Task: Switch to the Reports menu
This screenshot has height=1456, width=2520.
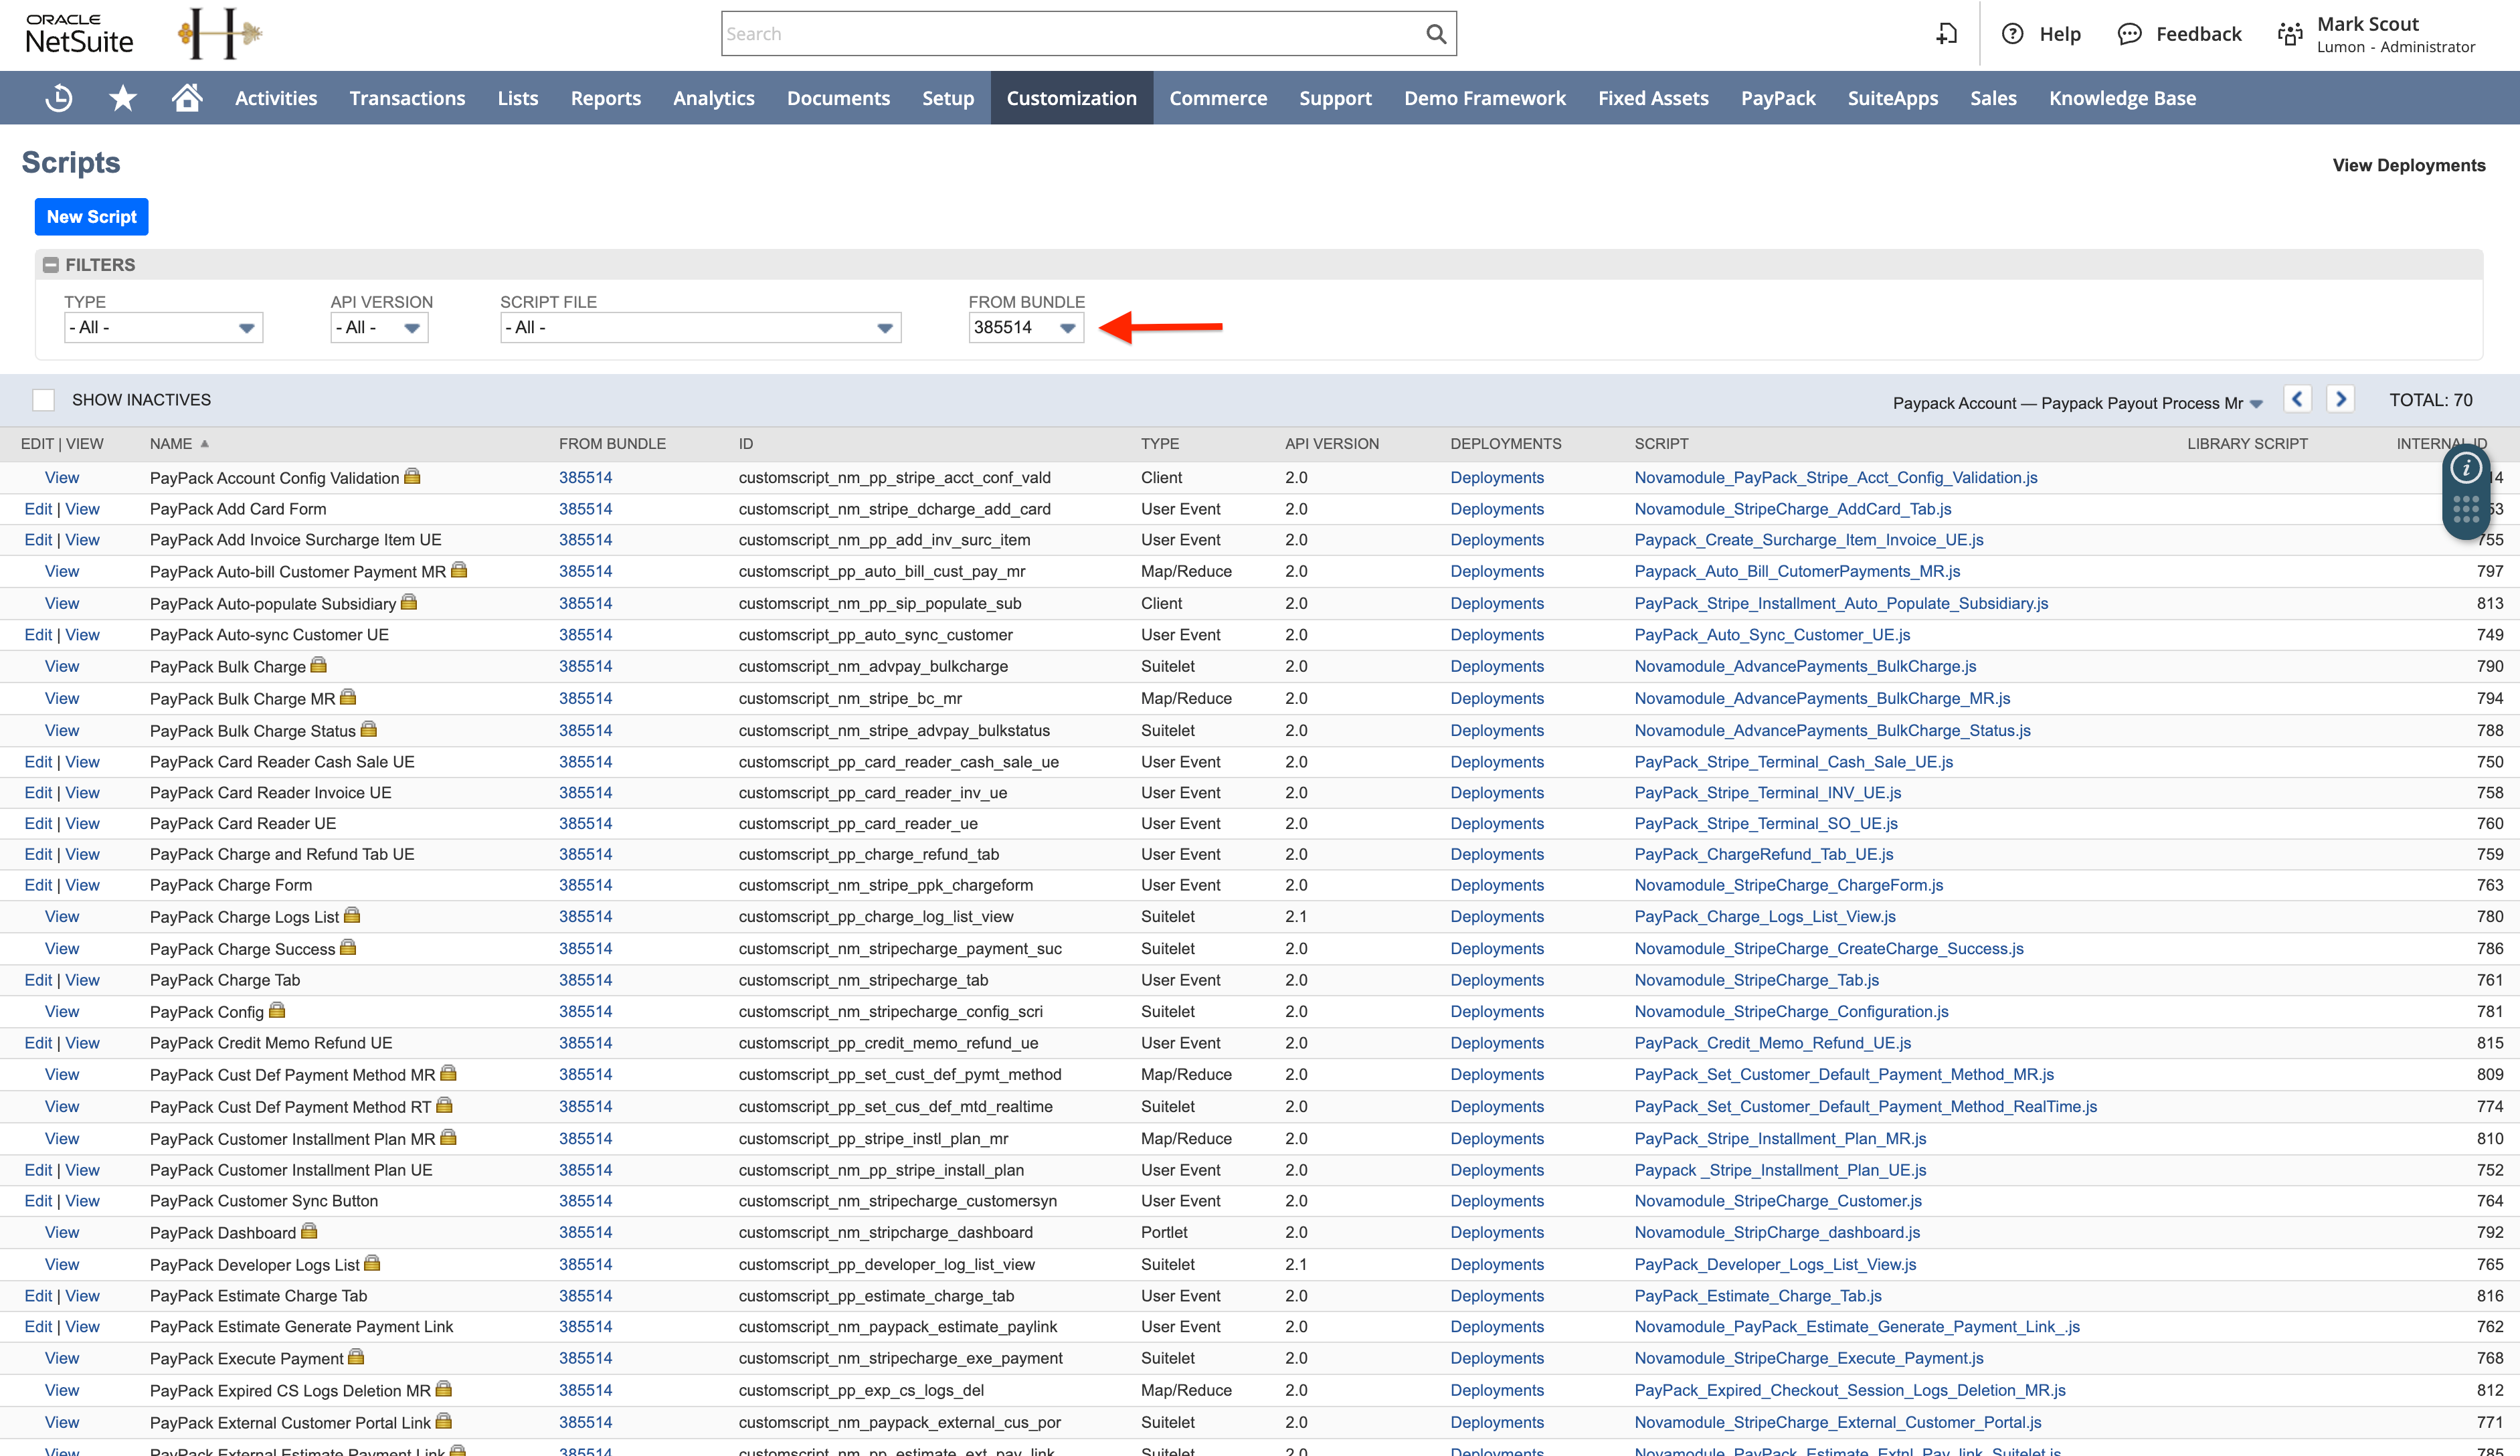Action: click(x=605, y=97)
